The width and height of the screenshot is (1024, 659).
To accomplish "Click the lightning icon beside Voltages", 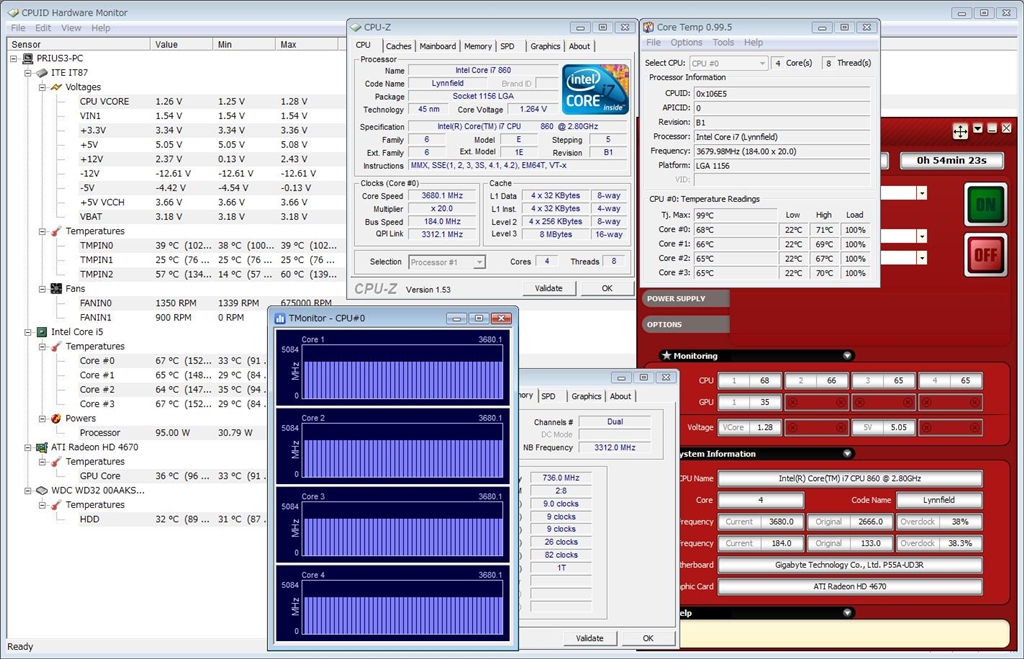I will [x=56, y=87].
